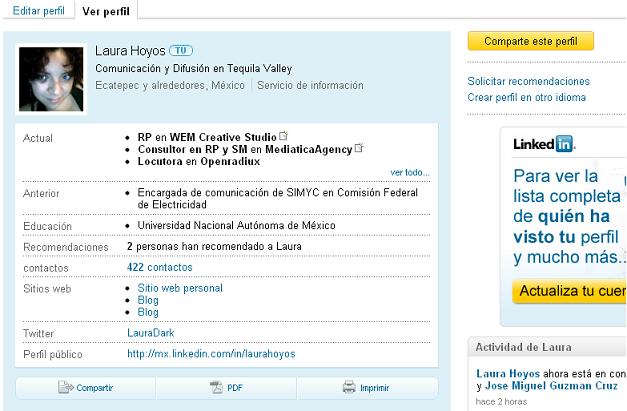627x411 pixels.
Task: Click the Actualiza tu cuenta button
Action: coord(569,291)
